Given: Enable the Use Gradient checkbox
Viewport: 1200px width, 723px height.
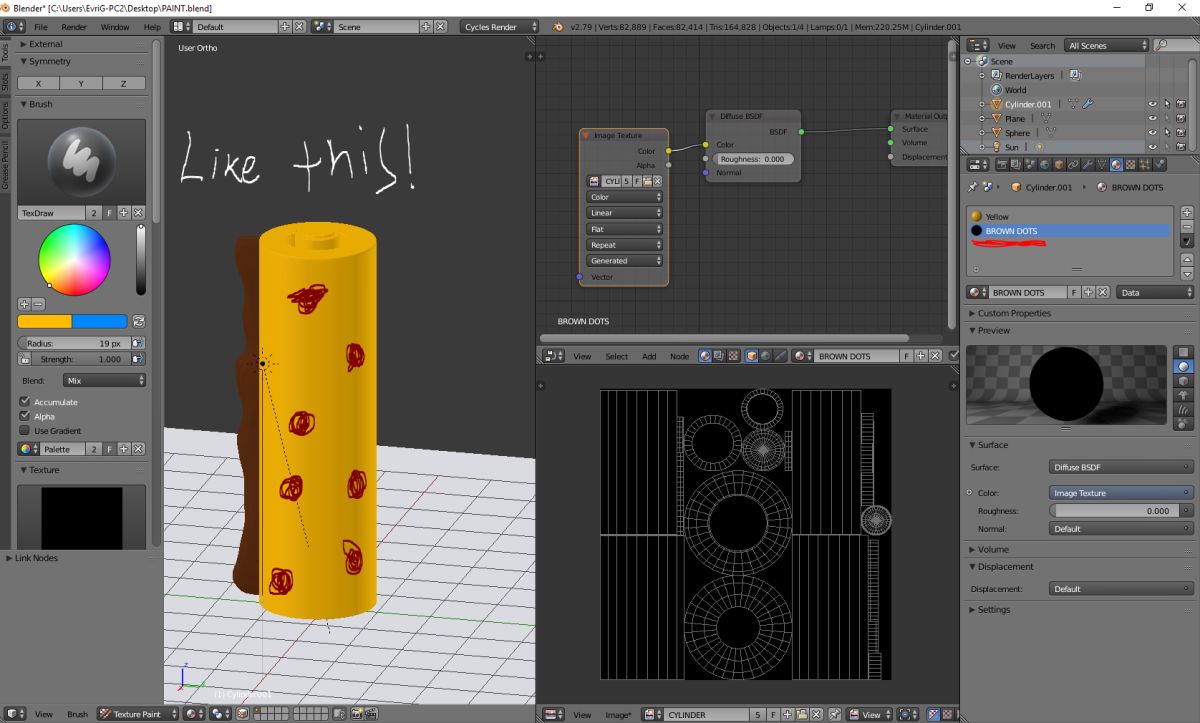Looking at the screenshot, I should 25,430.
